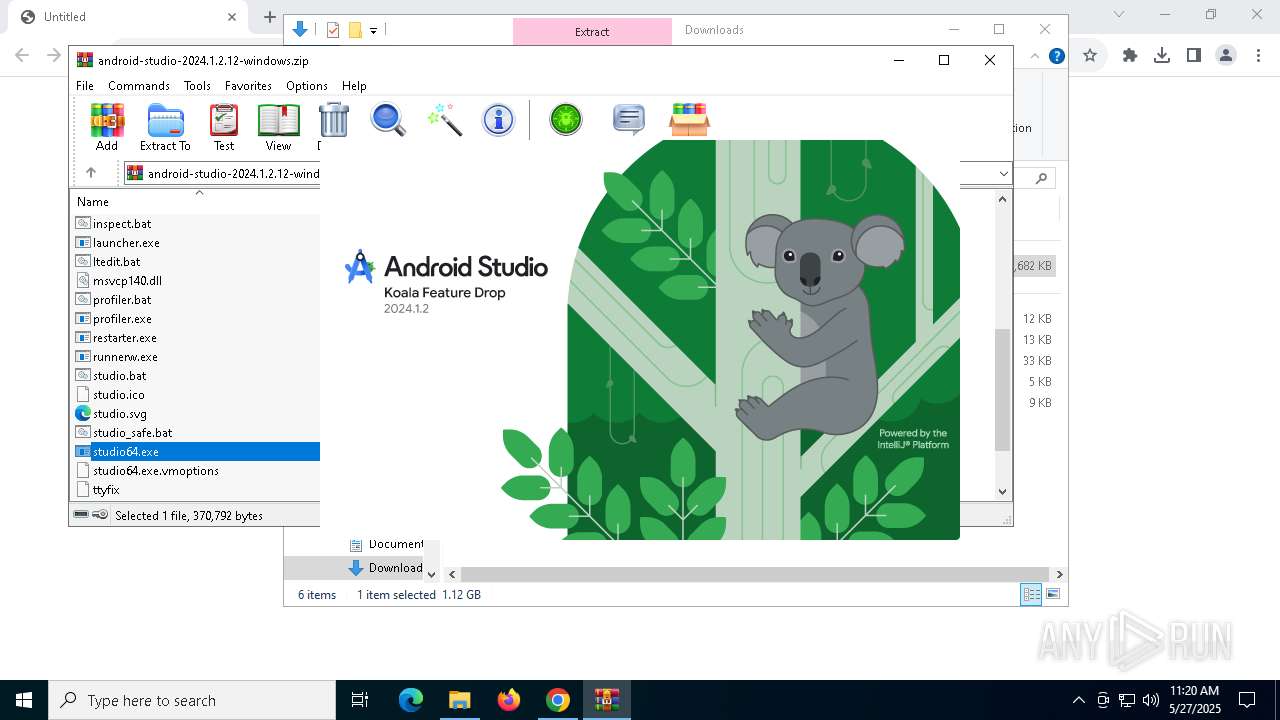Viewport: 1280px width, 720px height.
Task: Open the Wizard wand tool
Action: pyautogui.click(x=444, y=119)
